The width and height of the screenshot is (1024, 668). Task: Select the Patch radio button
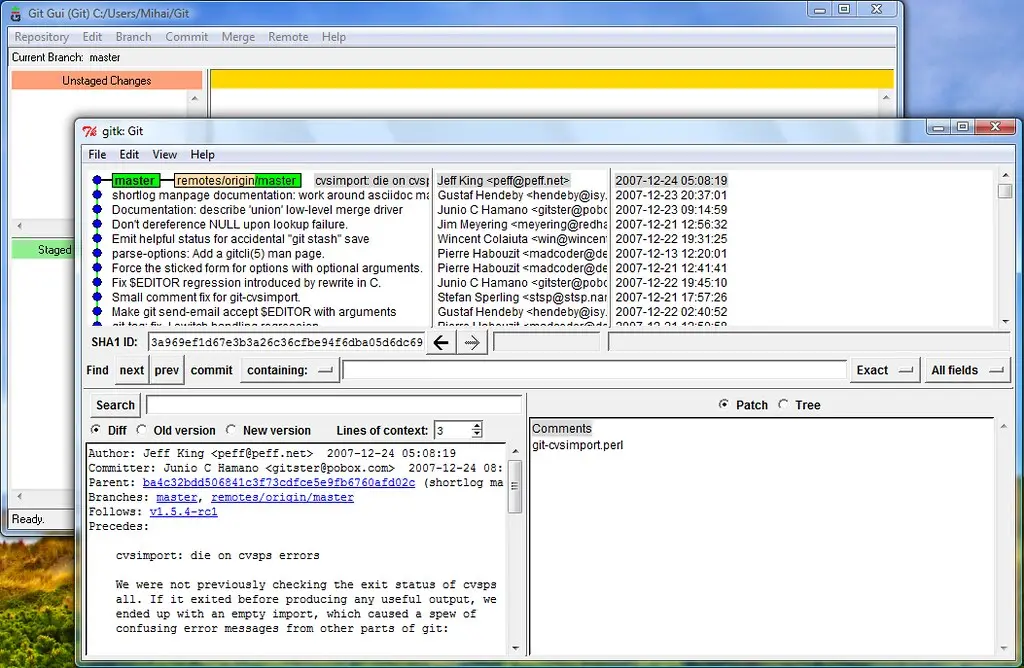click(x=724, y=404)
